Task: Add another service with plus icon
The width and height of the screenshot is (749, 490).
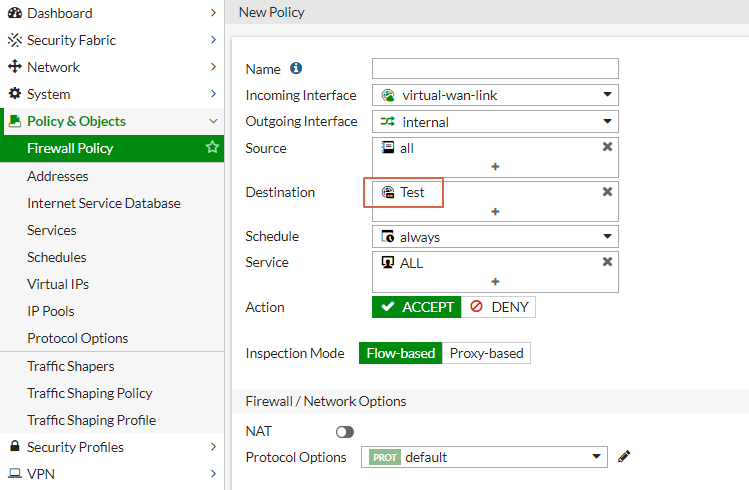Action: click(495, 282)
